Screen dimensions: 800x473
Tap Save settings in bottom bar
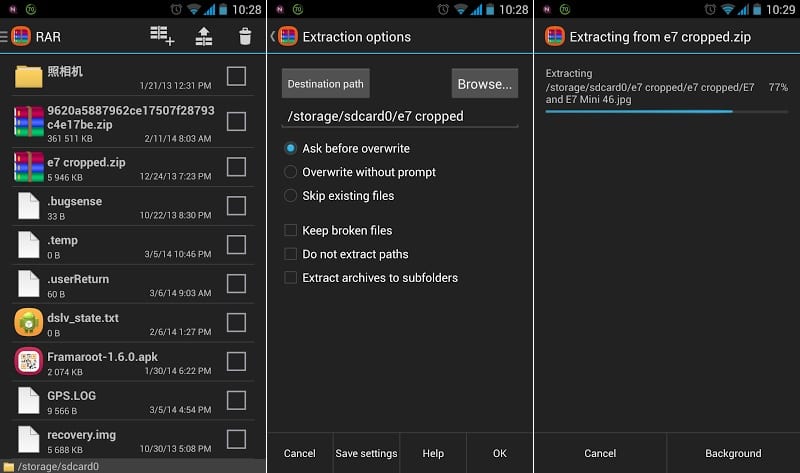366,453
